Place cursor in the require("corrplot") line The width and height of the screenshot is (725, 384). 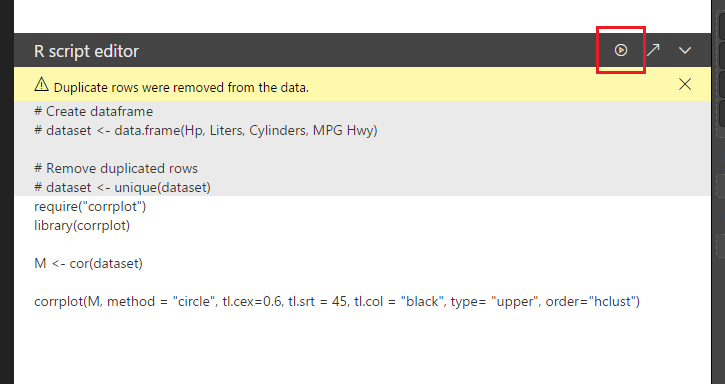point(90,206)
